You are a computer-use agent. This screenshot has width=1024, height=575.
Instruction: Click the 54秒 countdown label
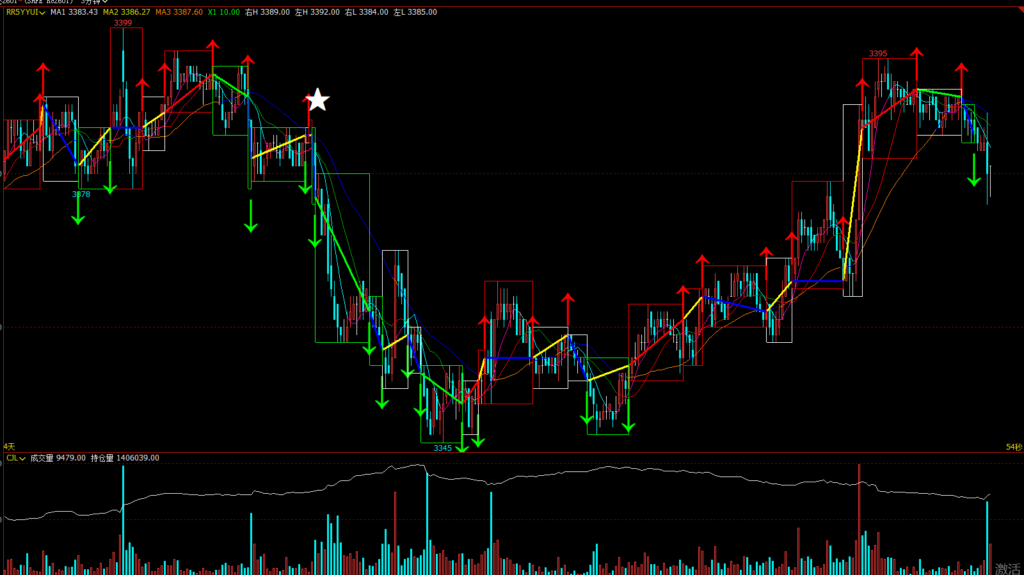pos(1012,446)
